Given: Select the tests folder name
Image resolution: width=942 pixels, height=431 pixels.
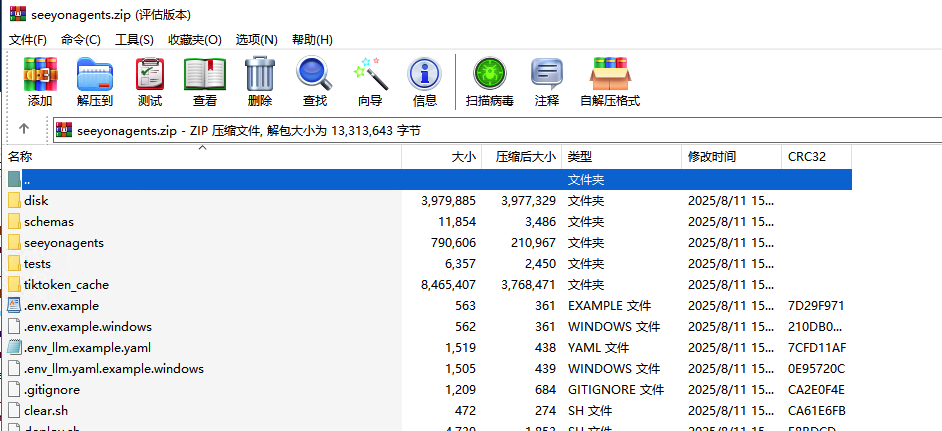Looking at the screenshot, I should pyautogui.click(x=37, y=263).
